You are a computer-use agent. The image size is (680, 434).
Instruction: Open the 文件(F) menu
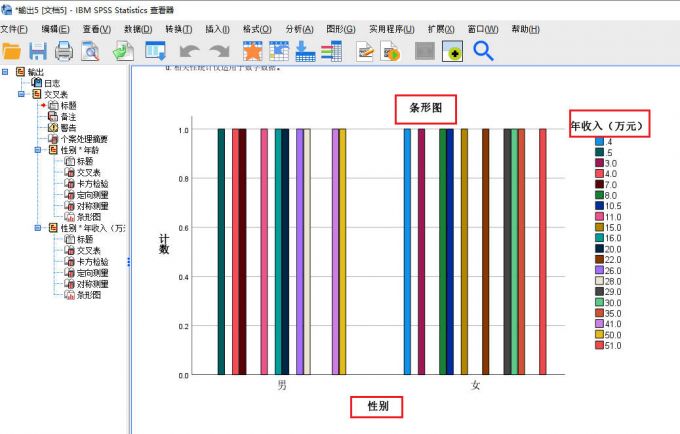[14, 29]
